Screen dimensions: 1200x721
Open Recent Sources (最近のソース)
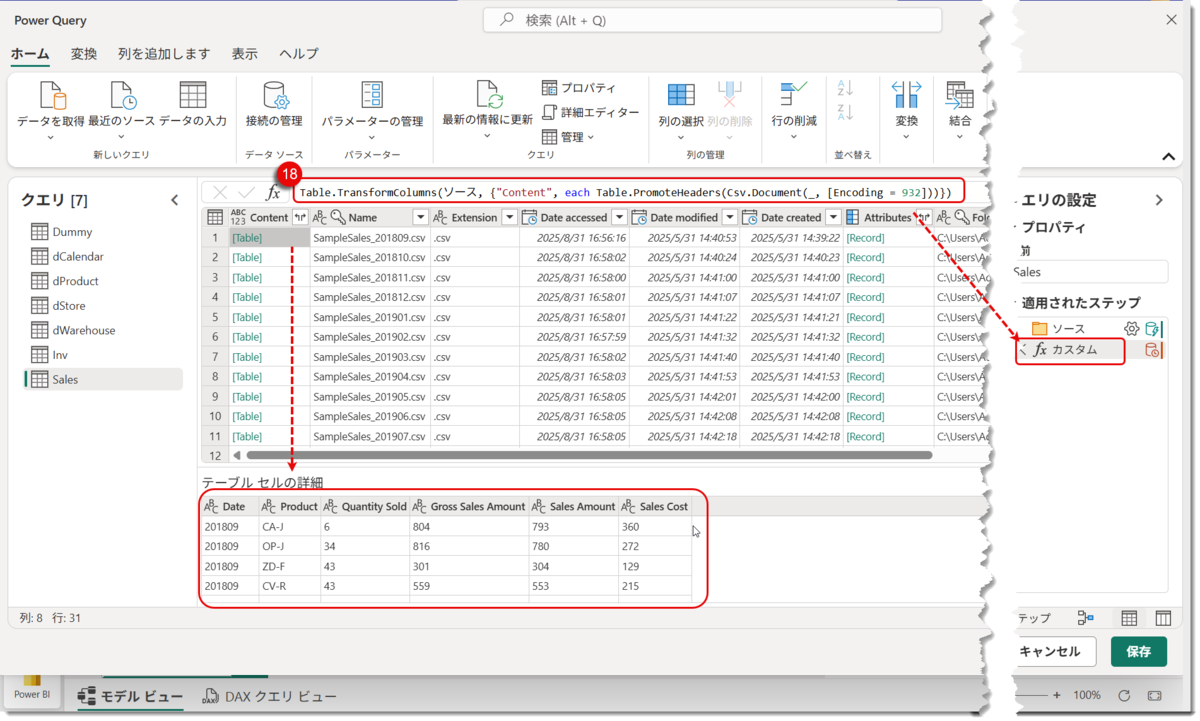[122, 110]
